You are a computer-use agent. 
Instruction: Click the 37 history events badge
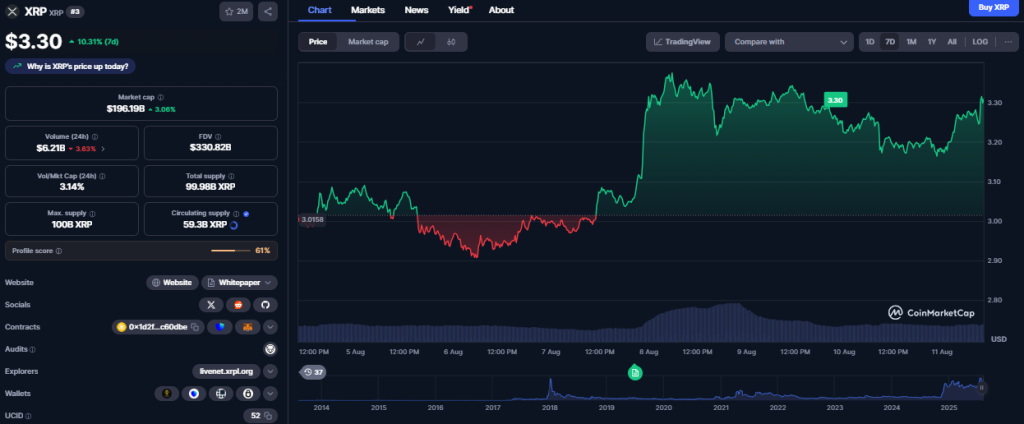pyautogui.click(x=313, y=372)
